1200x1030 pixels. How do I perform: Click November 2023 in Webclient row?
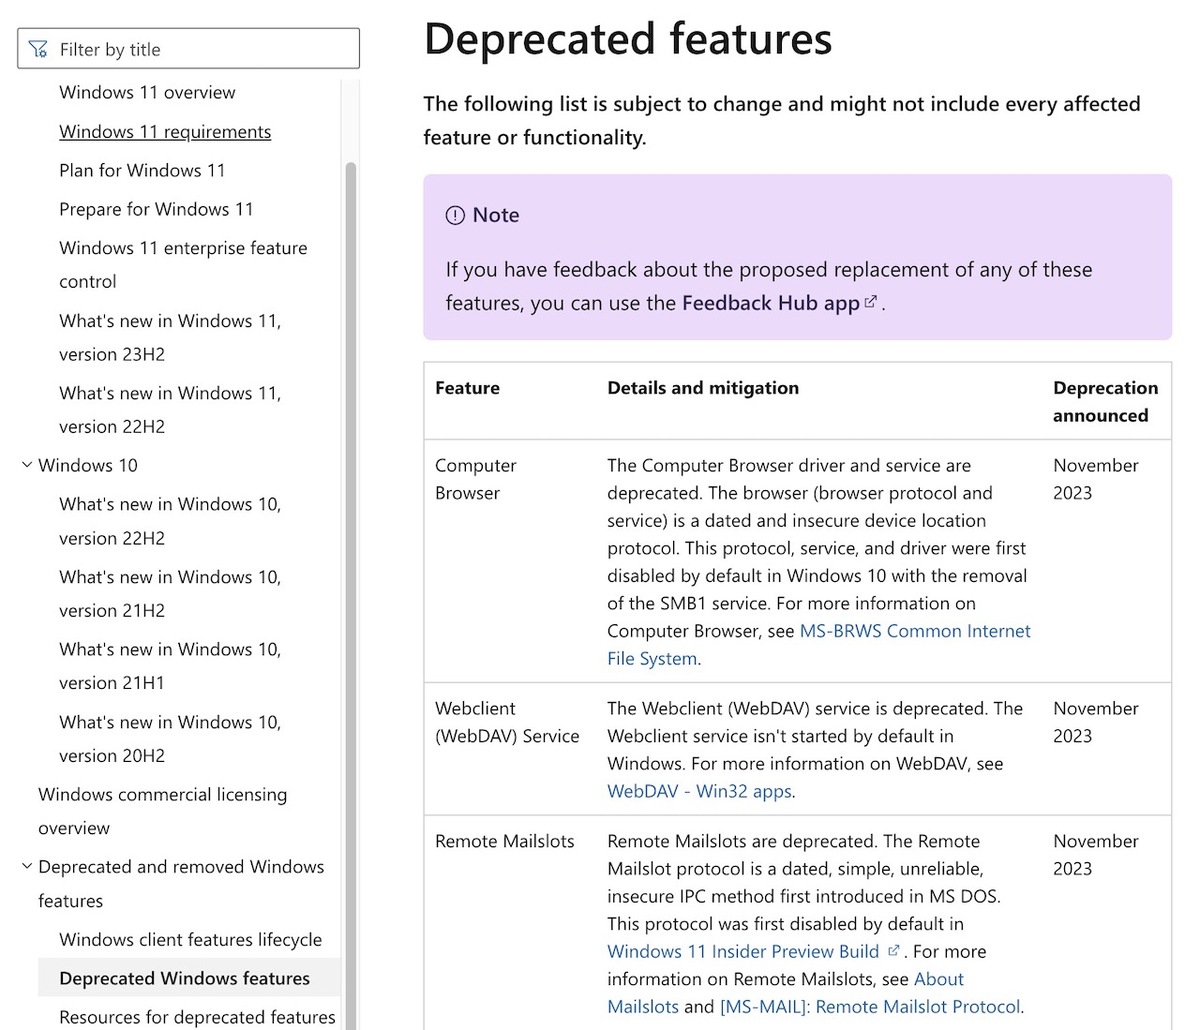1096,722
